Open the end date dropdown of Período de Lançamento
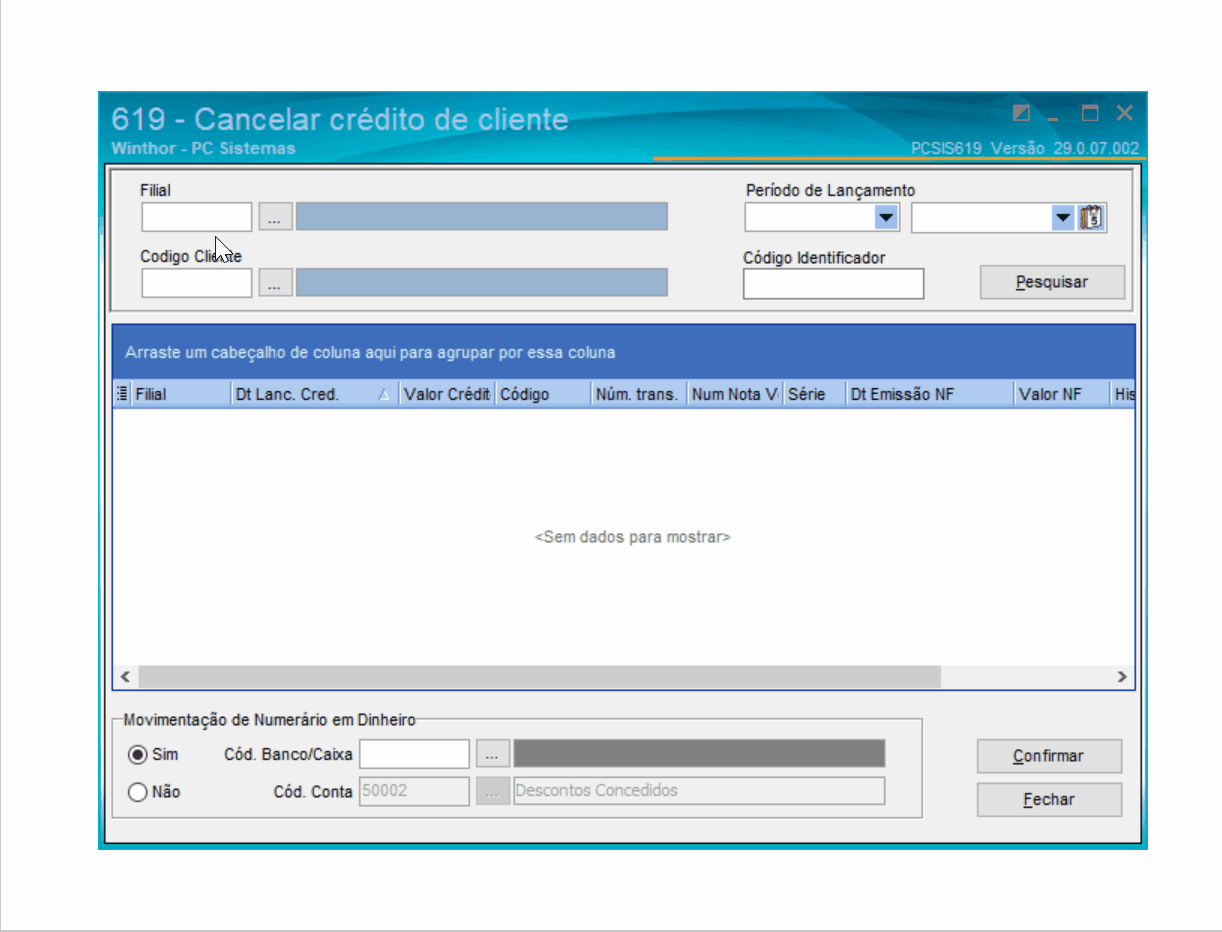Image resolution: width=1222 pixels, height=932 pixels. click(1063, 217)
